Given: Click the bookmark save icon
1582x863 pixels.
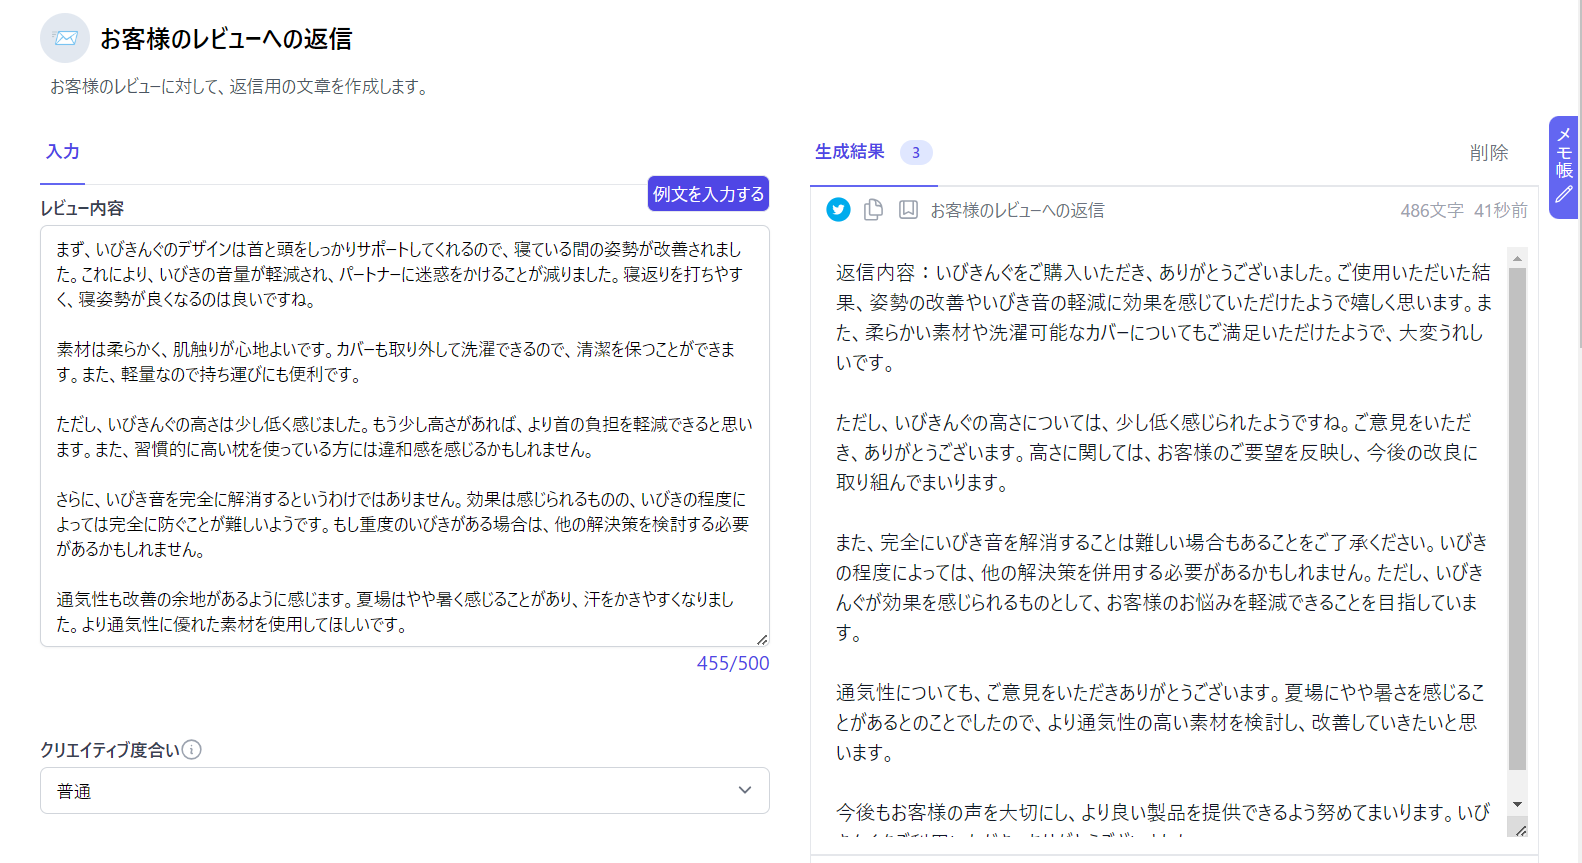Looking at the screenshot, I should (908, 209).
